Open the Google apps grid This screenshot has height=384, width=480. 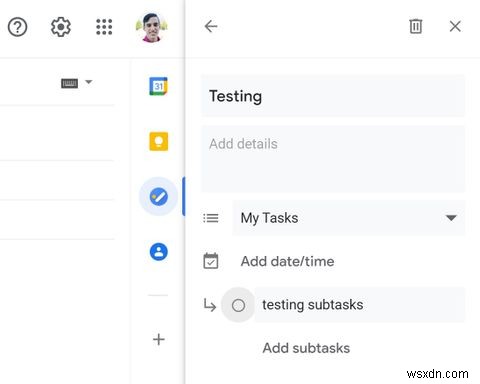tap(104, 27)
